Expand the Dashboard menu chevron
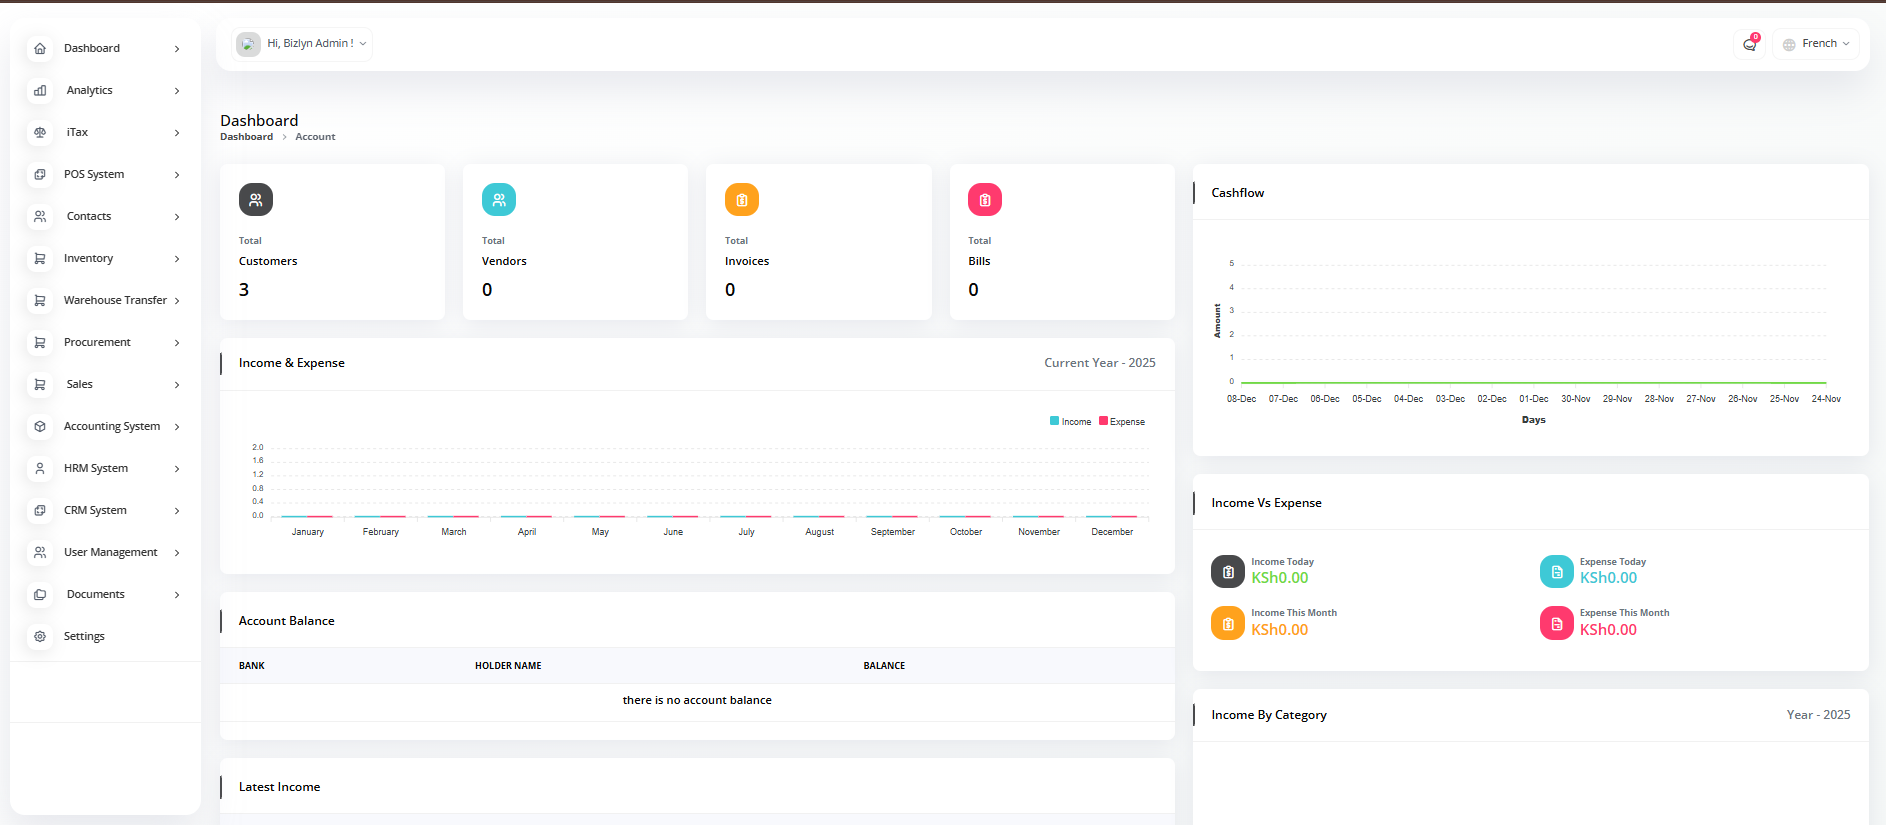Screen dimensions: 1886x825 tap(177, 49)
